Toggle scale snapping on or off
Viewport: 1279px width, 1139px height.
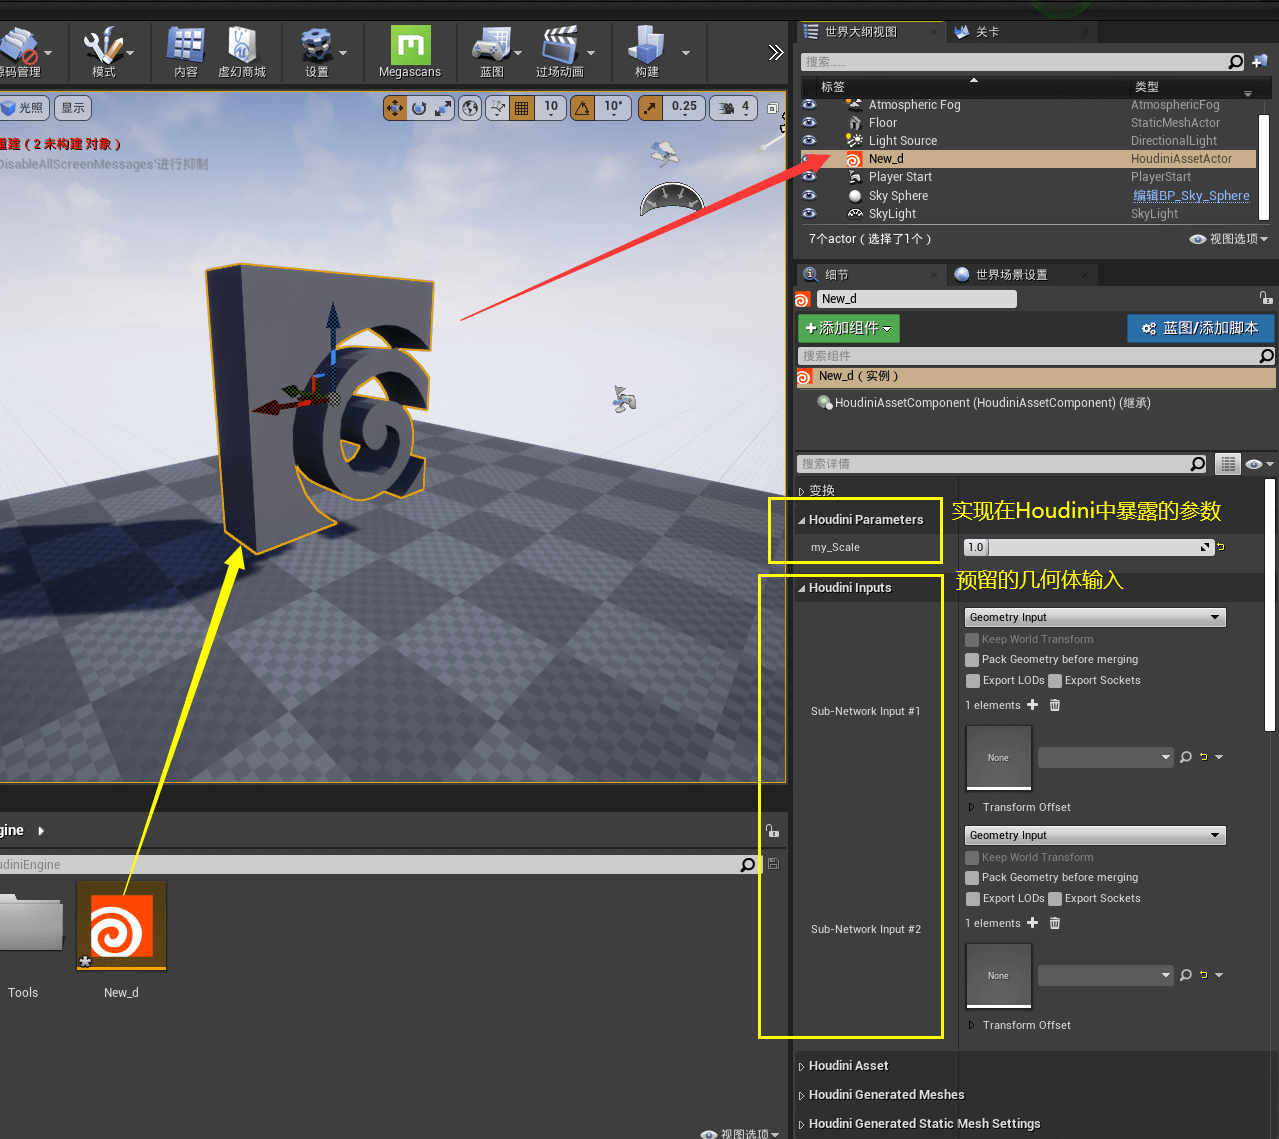[650, 108]
